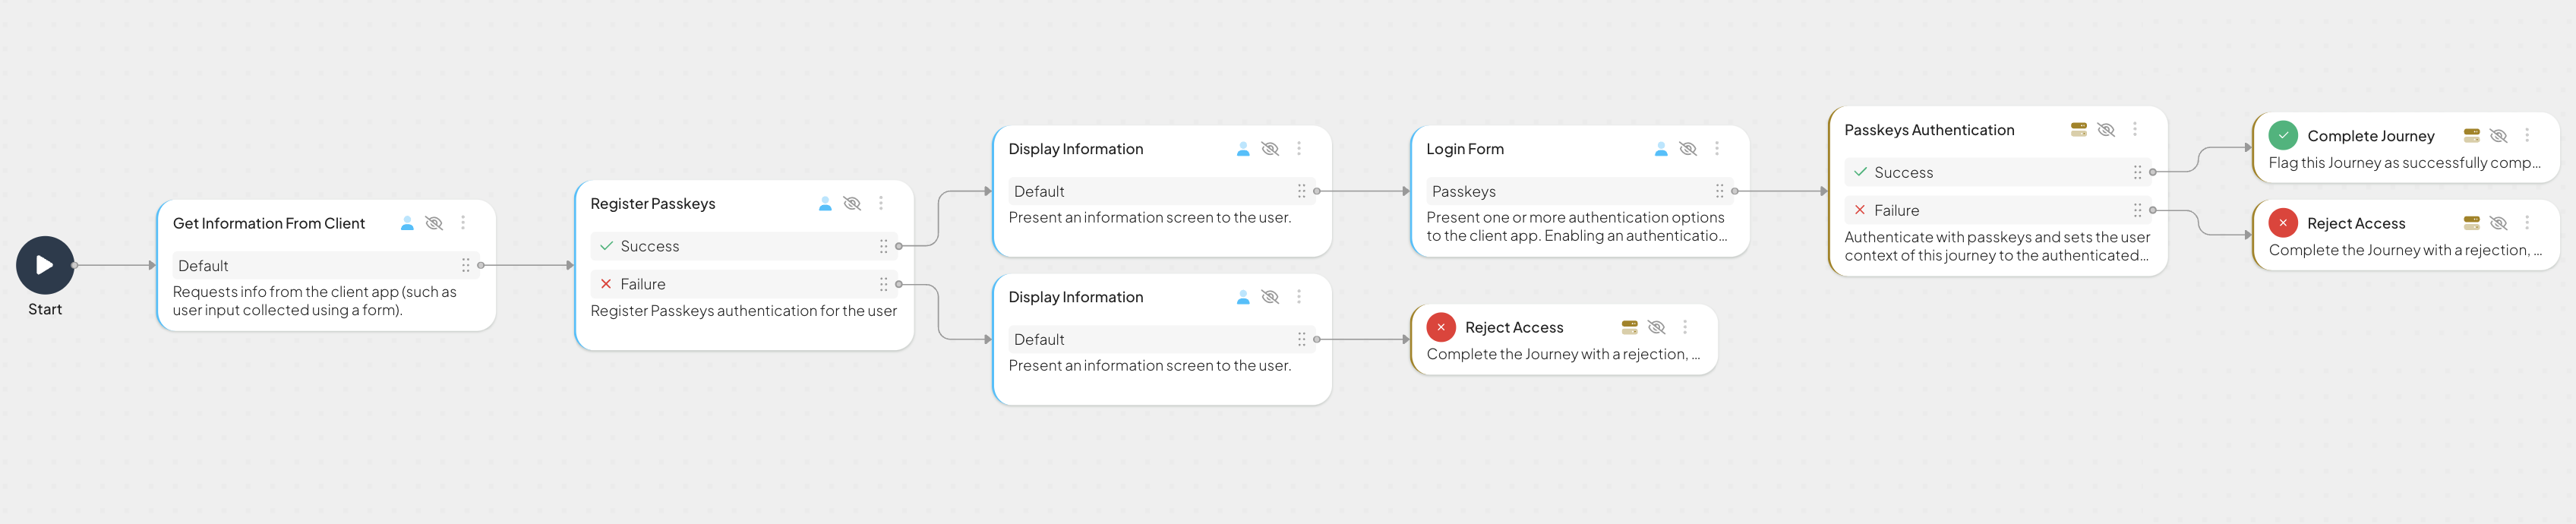Open three-dot menu on Get Information From Client

coord(463,223)
